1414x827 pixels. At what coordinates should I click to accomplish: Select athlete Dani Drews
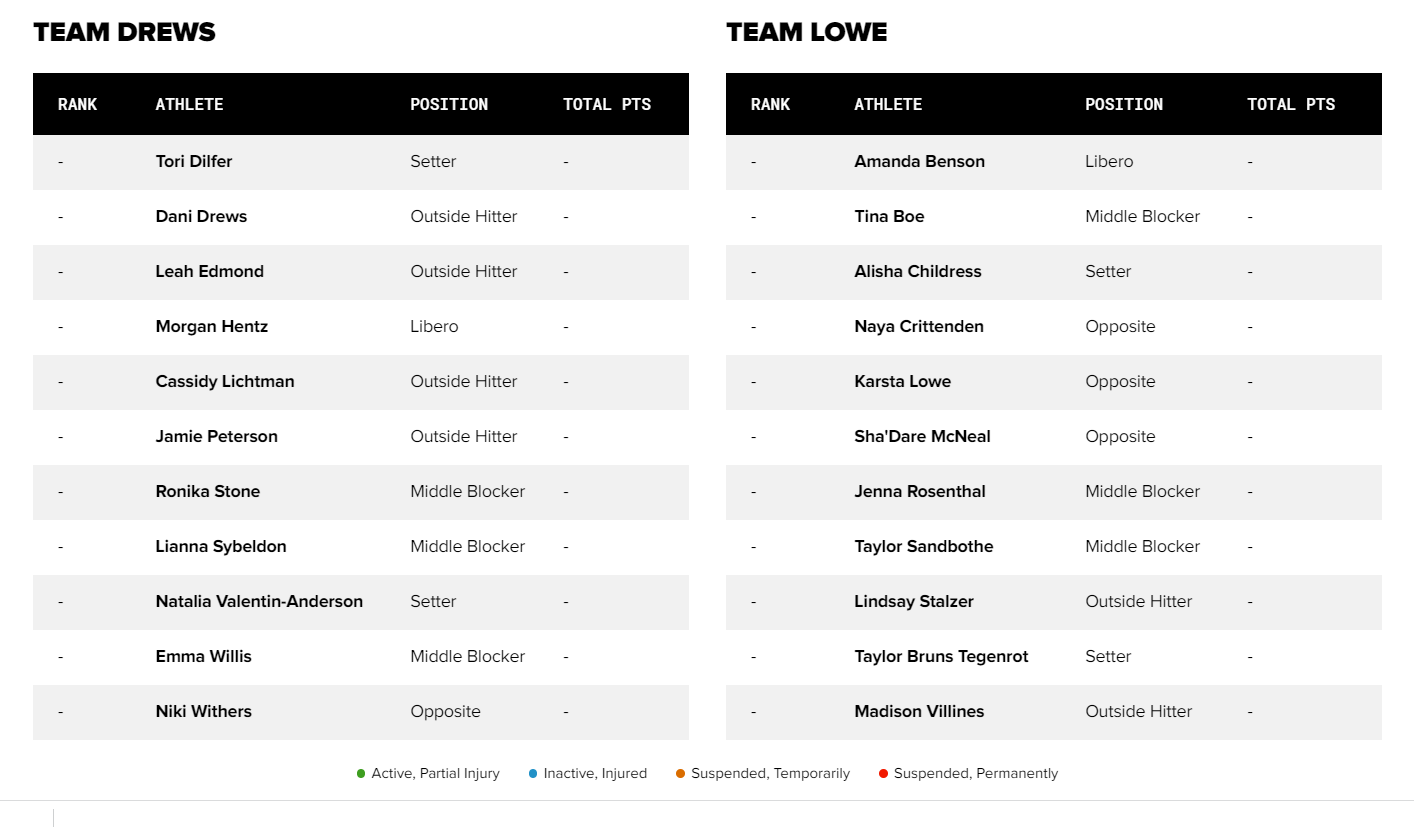coord(201,217)
